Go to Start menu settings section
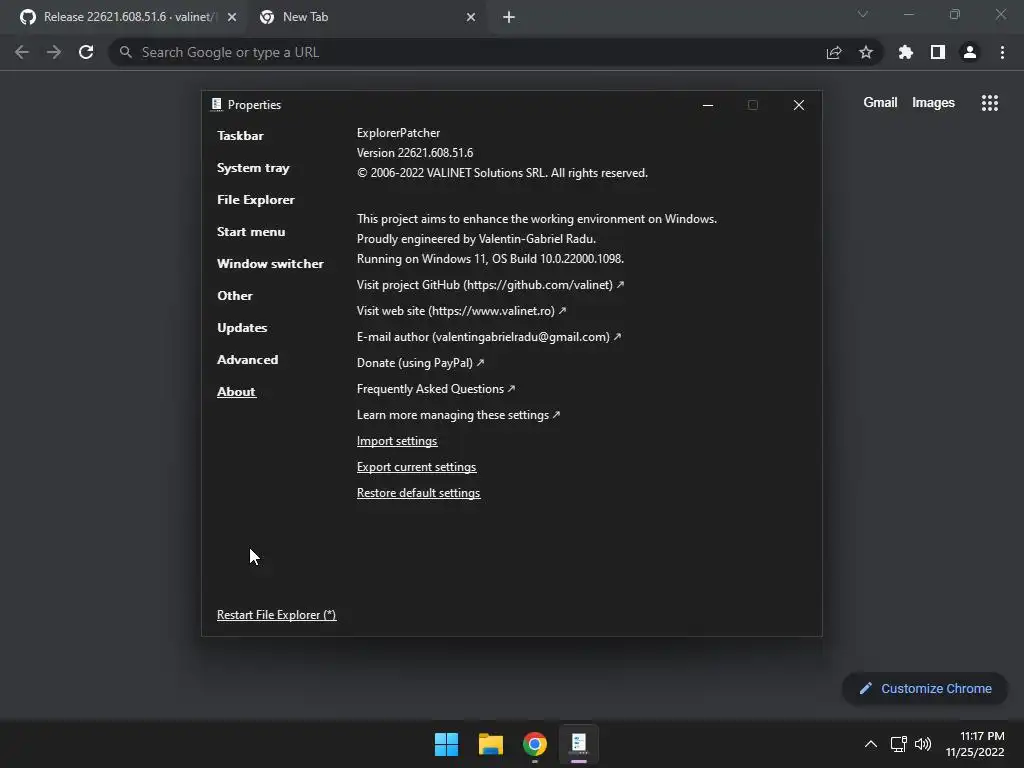The image size is (1024, 768). point(251,232)
